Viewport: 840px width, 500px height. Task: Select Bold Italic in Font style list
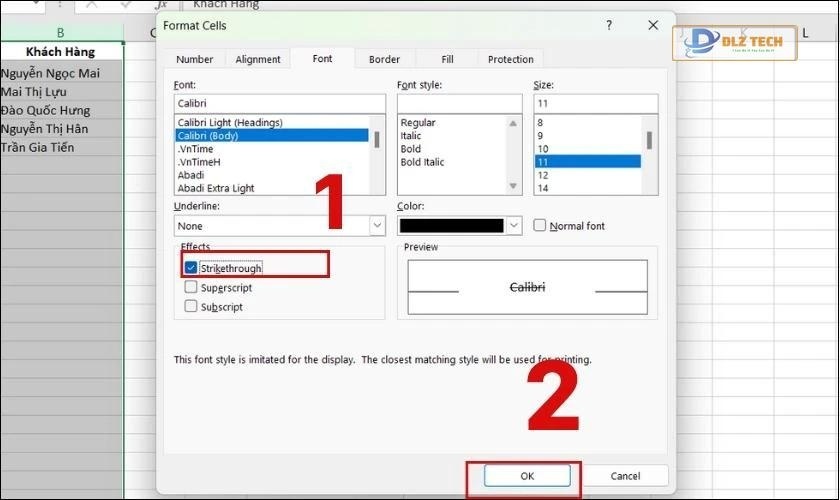click(x=422, y=162)
